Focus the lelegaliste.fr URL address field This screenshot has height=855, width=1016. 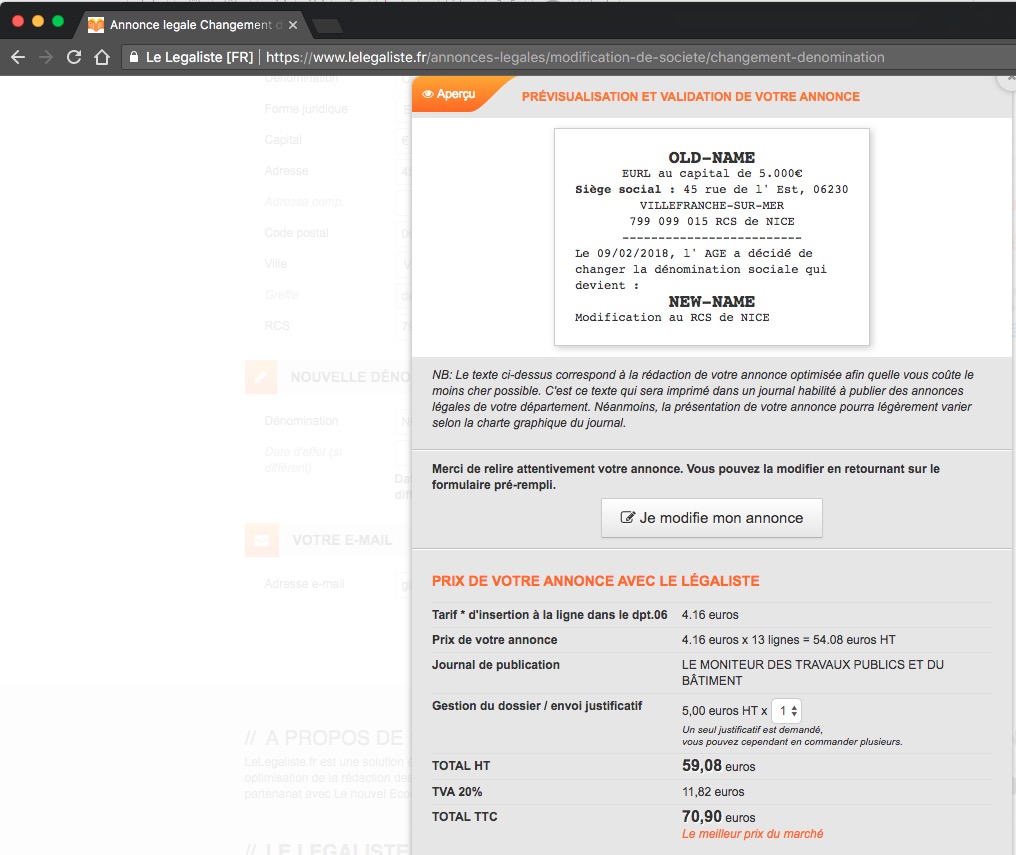[x=575, y=57]
